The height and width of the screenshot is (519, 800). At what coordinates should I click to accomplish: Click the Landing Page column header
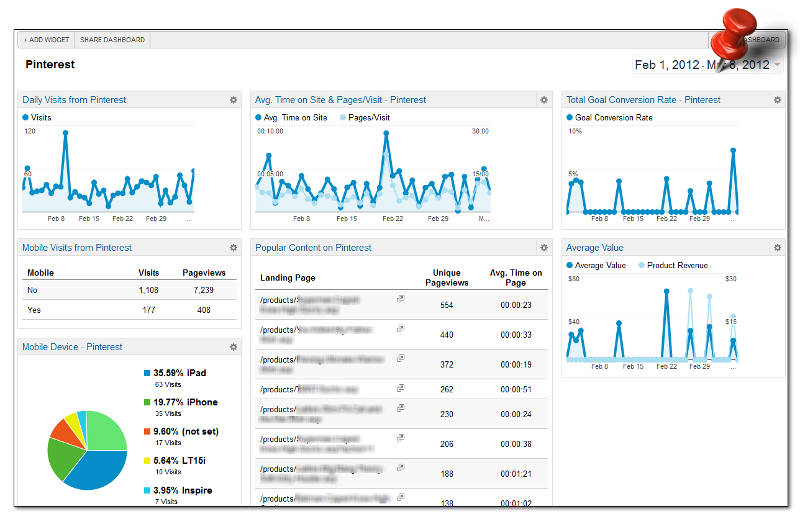click(288, 278)
